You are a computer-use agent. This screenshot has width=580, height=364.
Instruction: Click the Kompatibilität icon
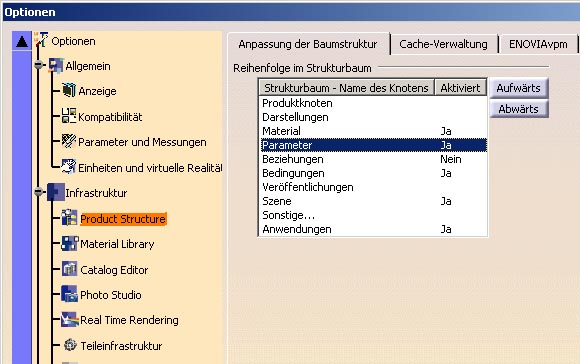69,116
